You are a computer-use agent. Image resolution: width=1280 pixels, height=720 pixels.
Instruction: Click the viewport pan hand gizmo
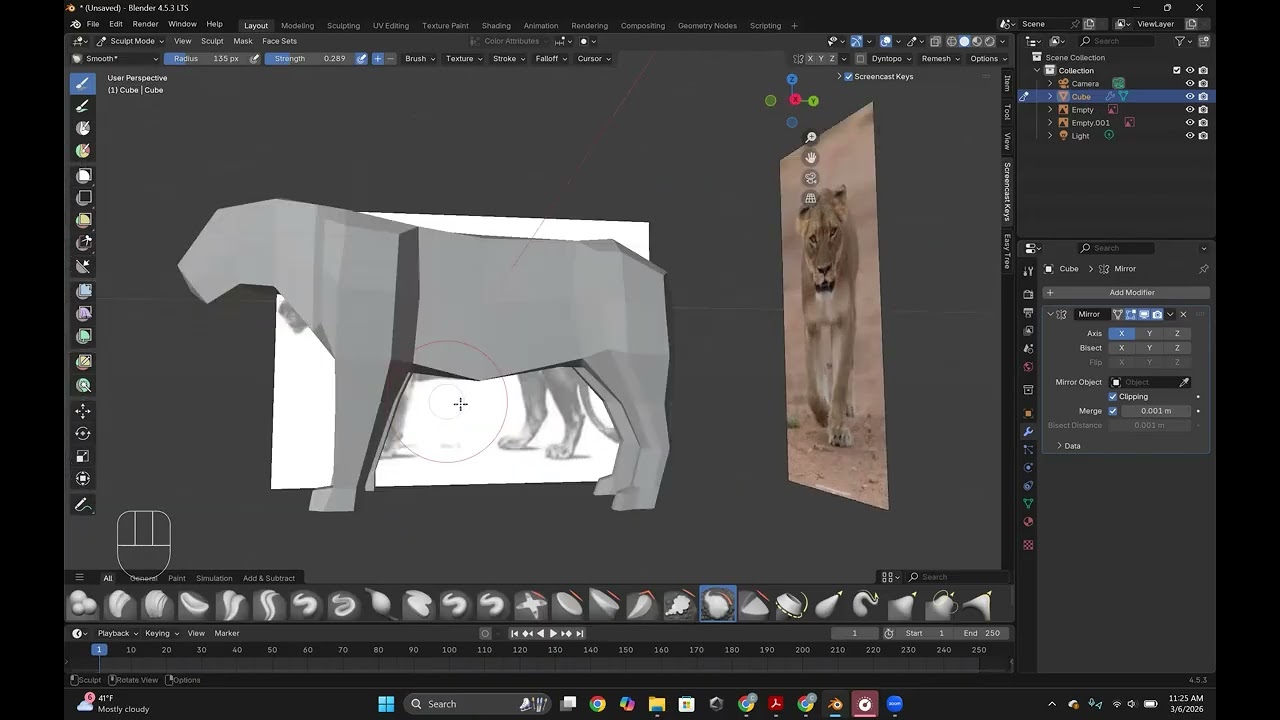[x=811, y=157]
